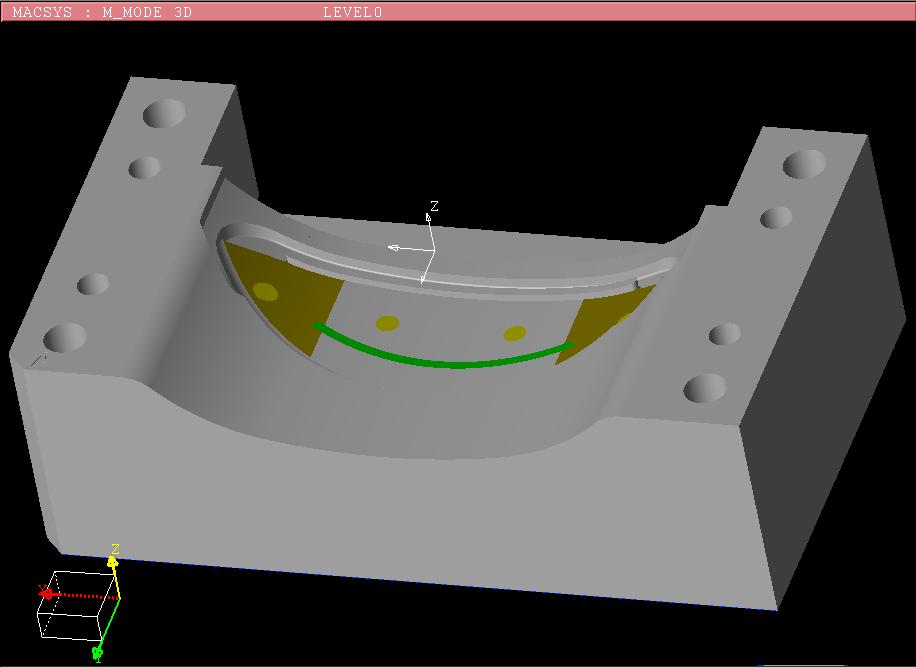Select the large hole at left flange far end
The image size is (916, 667).
coord(164,113)
